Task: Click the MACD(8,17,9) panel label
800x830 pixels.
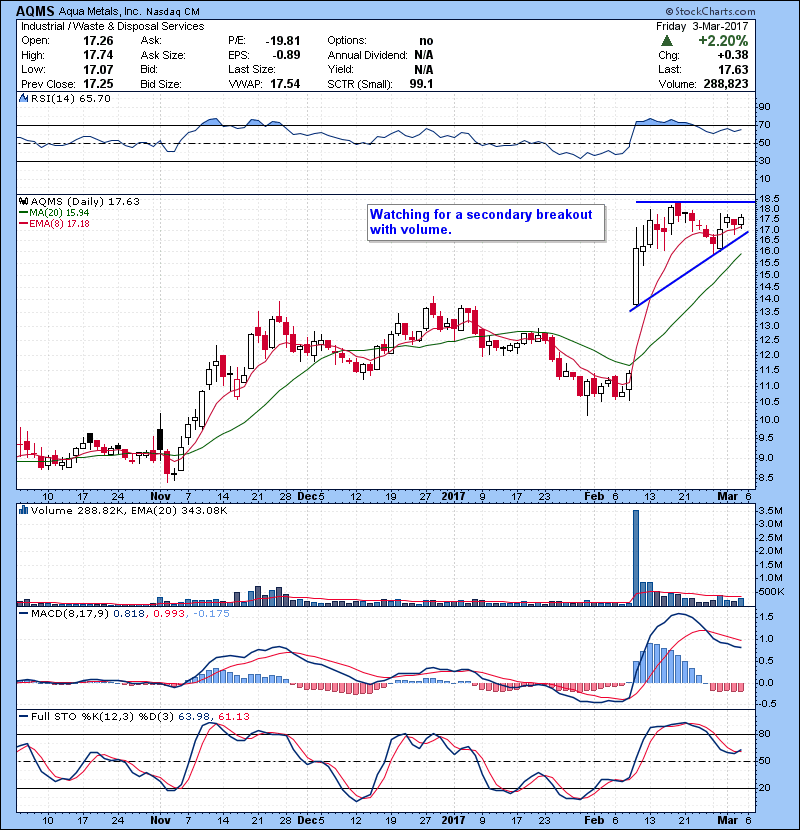Action: pyautogui.click(x=70, y=614)
